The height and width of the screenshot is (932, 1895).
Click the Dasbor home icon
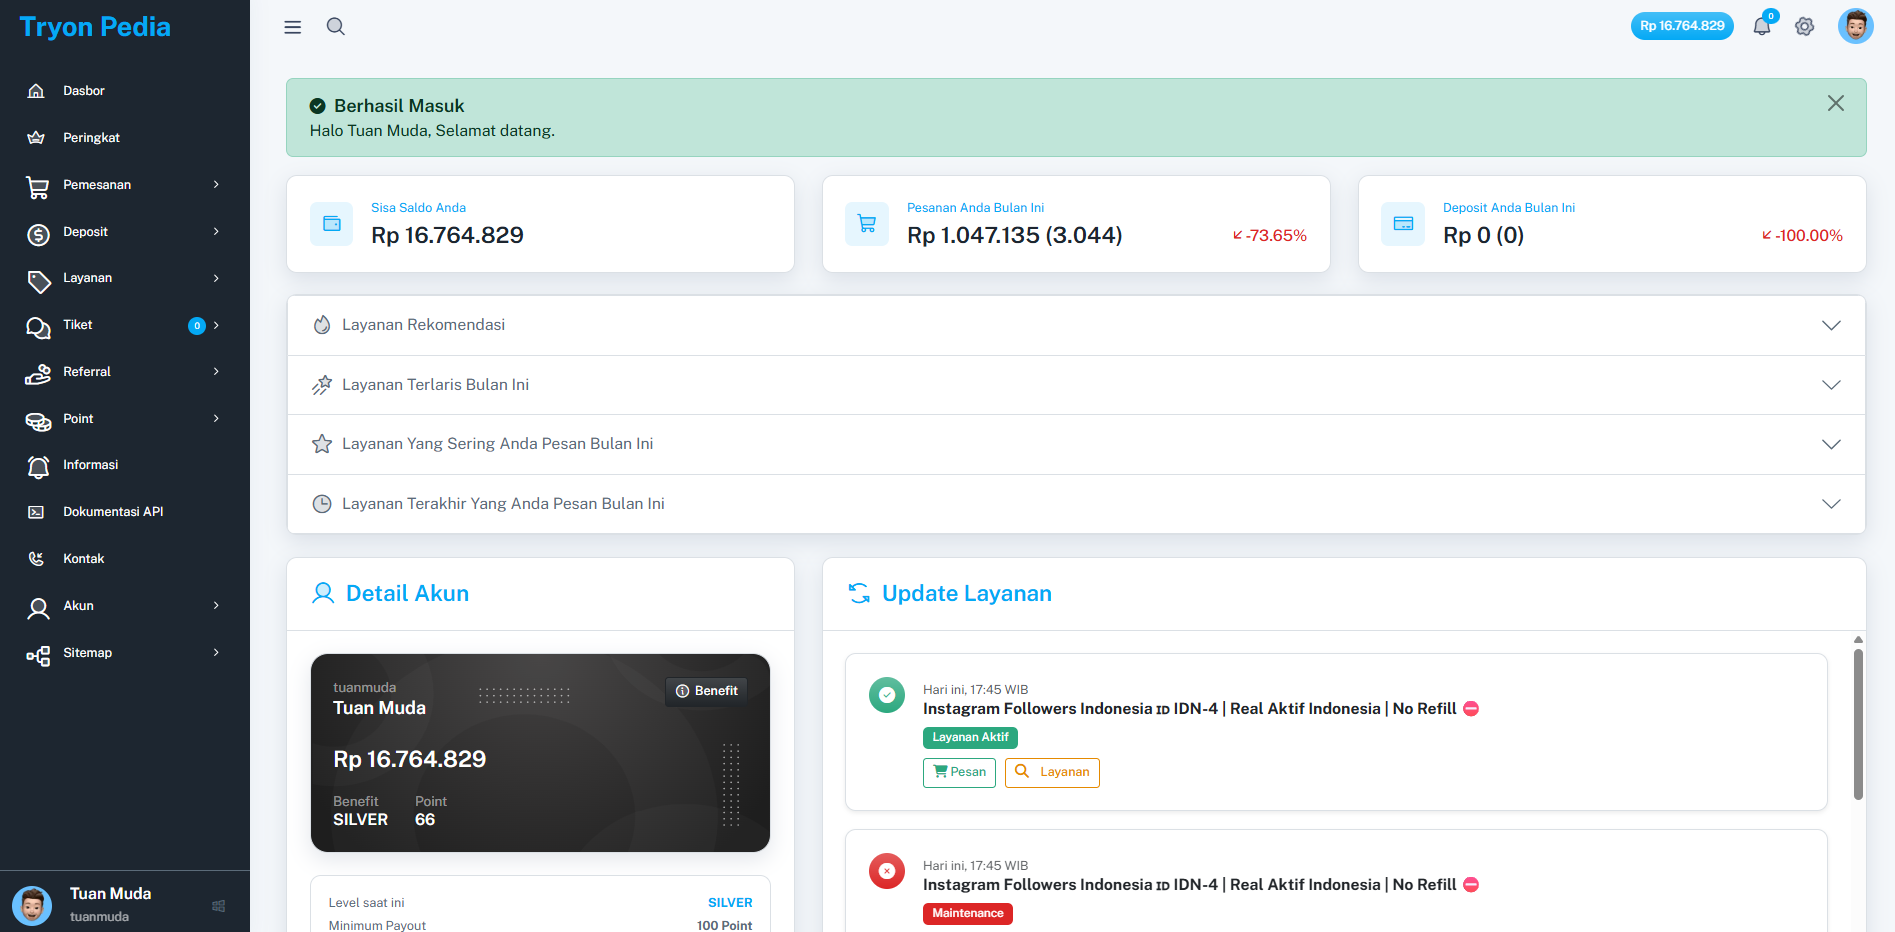pyautogui.click(x=37, y=91)
